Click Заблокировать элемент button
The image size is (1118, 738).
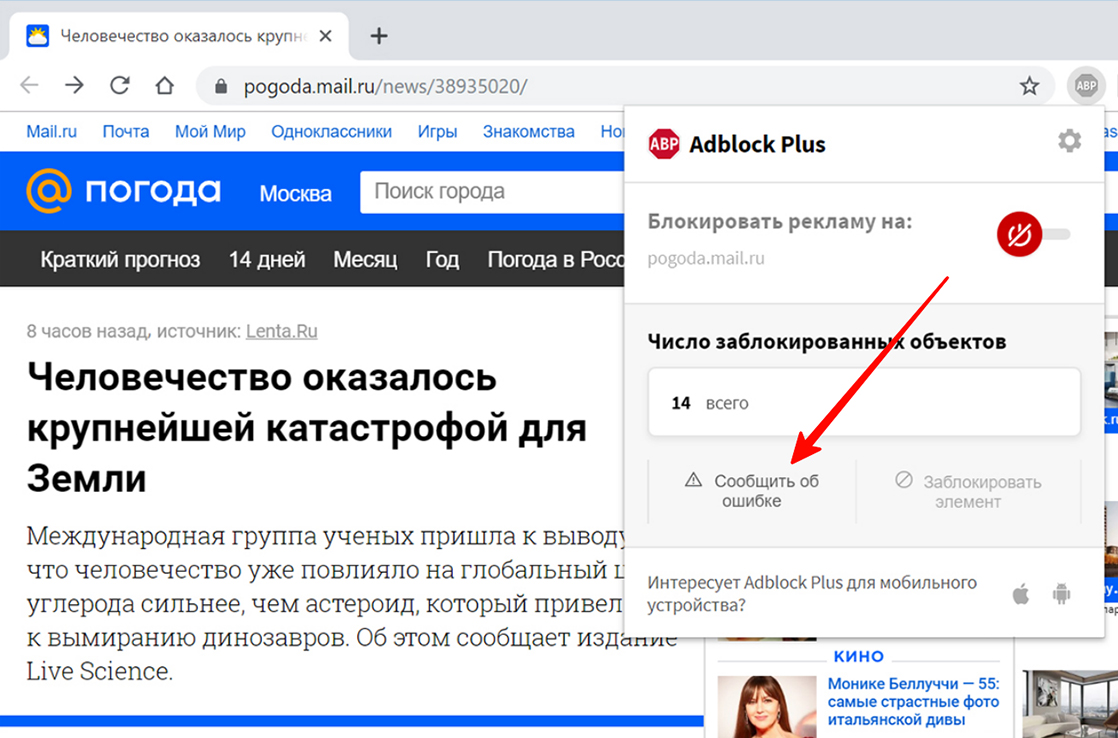968,491
